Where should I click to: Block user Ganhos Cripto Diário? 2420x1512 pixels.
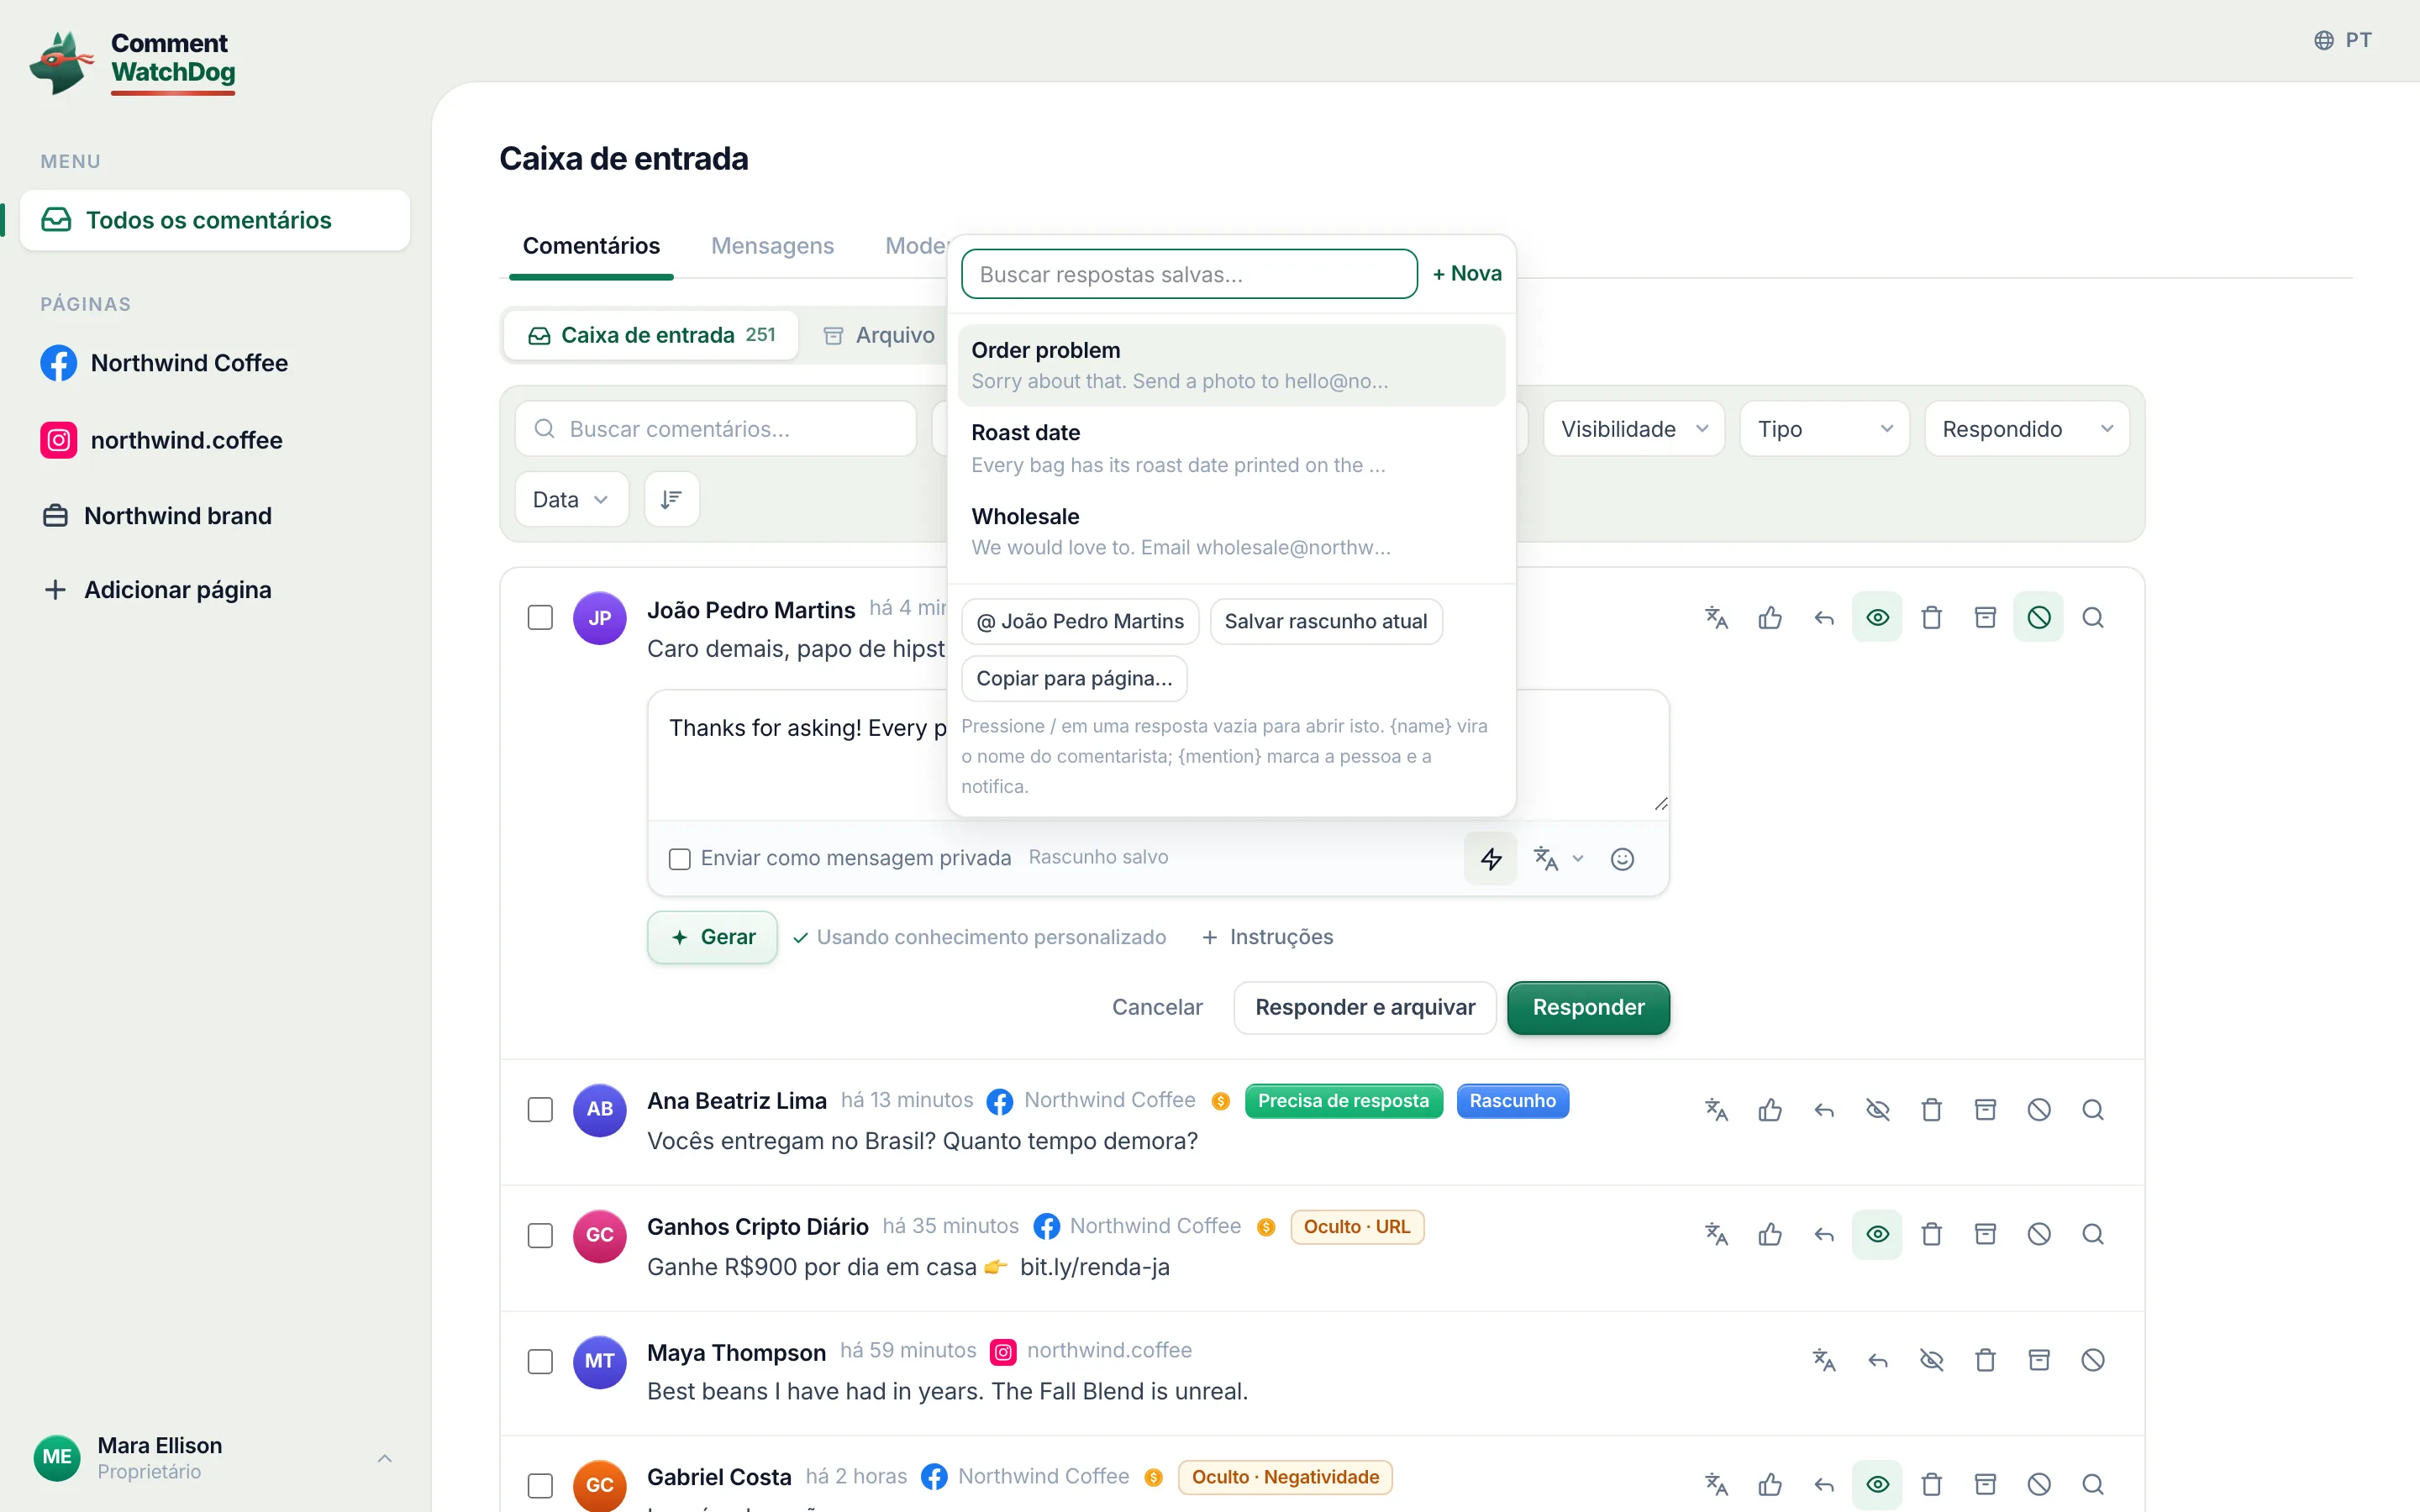pos(2039,1234)
